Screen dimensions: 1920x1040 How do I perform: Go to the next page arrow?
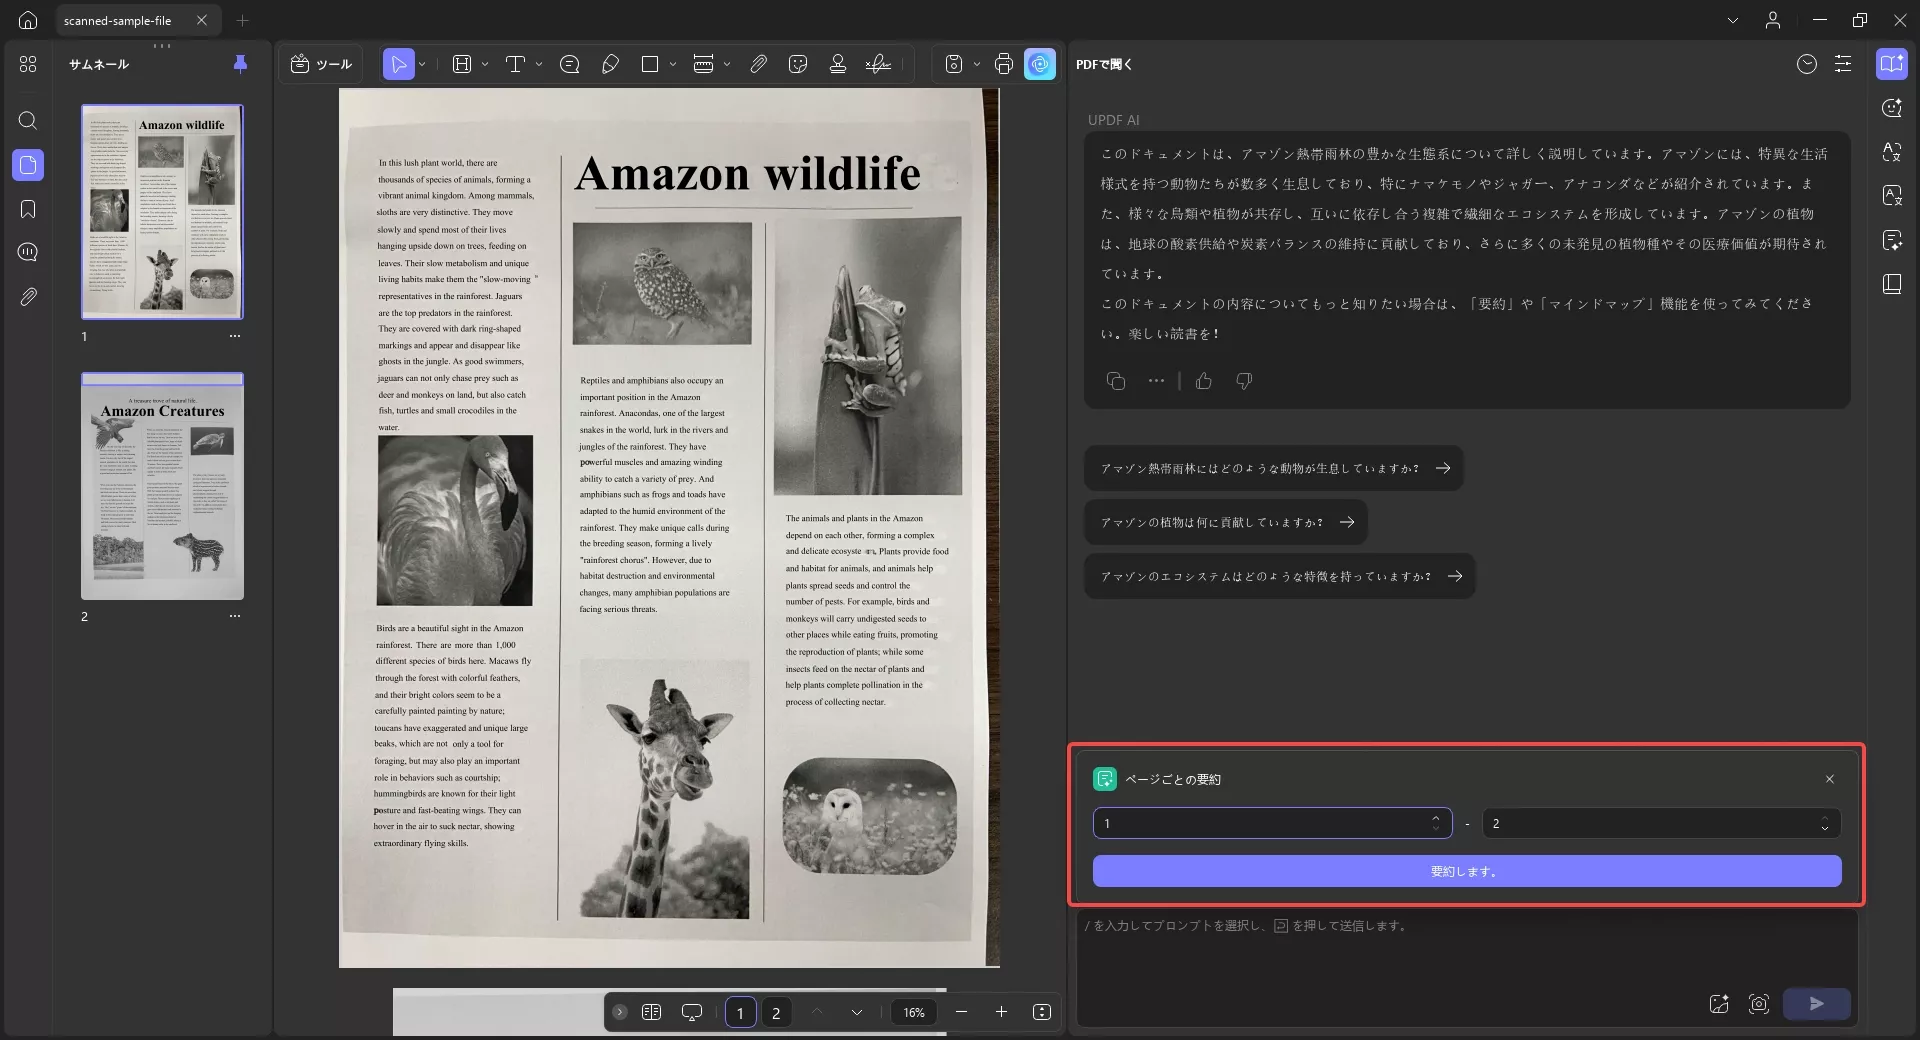(x=857, y=1012)
